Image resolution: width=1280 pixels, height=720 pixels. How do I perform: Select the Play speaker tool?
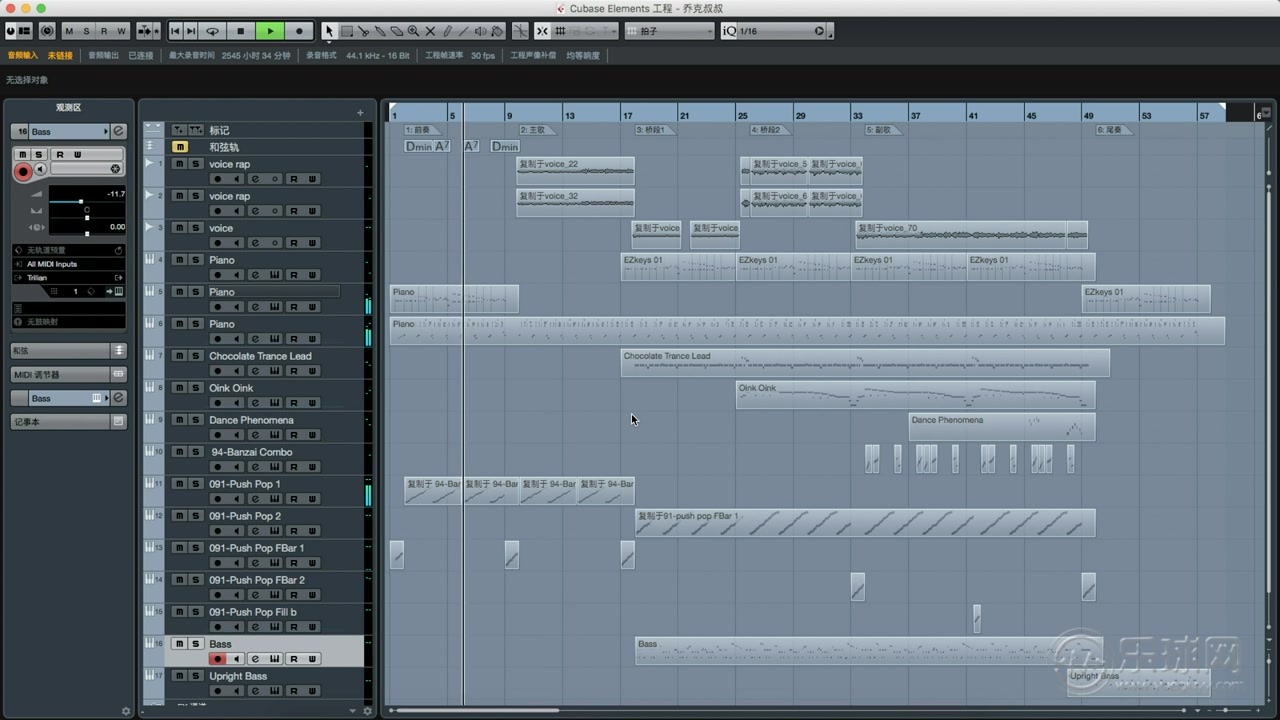tap(481, 31)
